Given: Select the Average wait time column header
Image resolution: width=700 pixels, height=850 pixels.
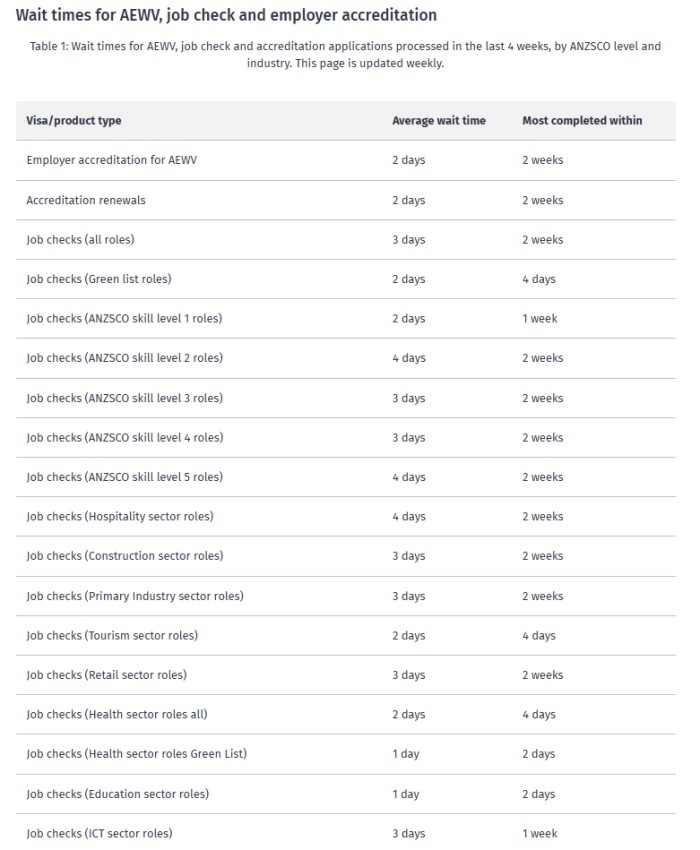Looking at the screenshot, I should (x=438, y=121).
